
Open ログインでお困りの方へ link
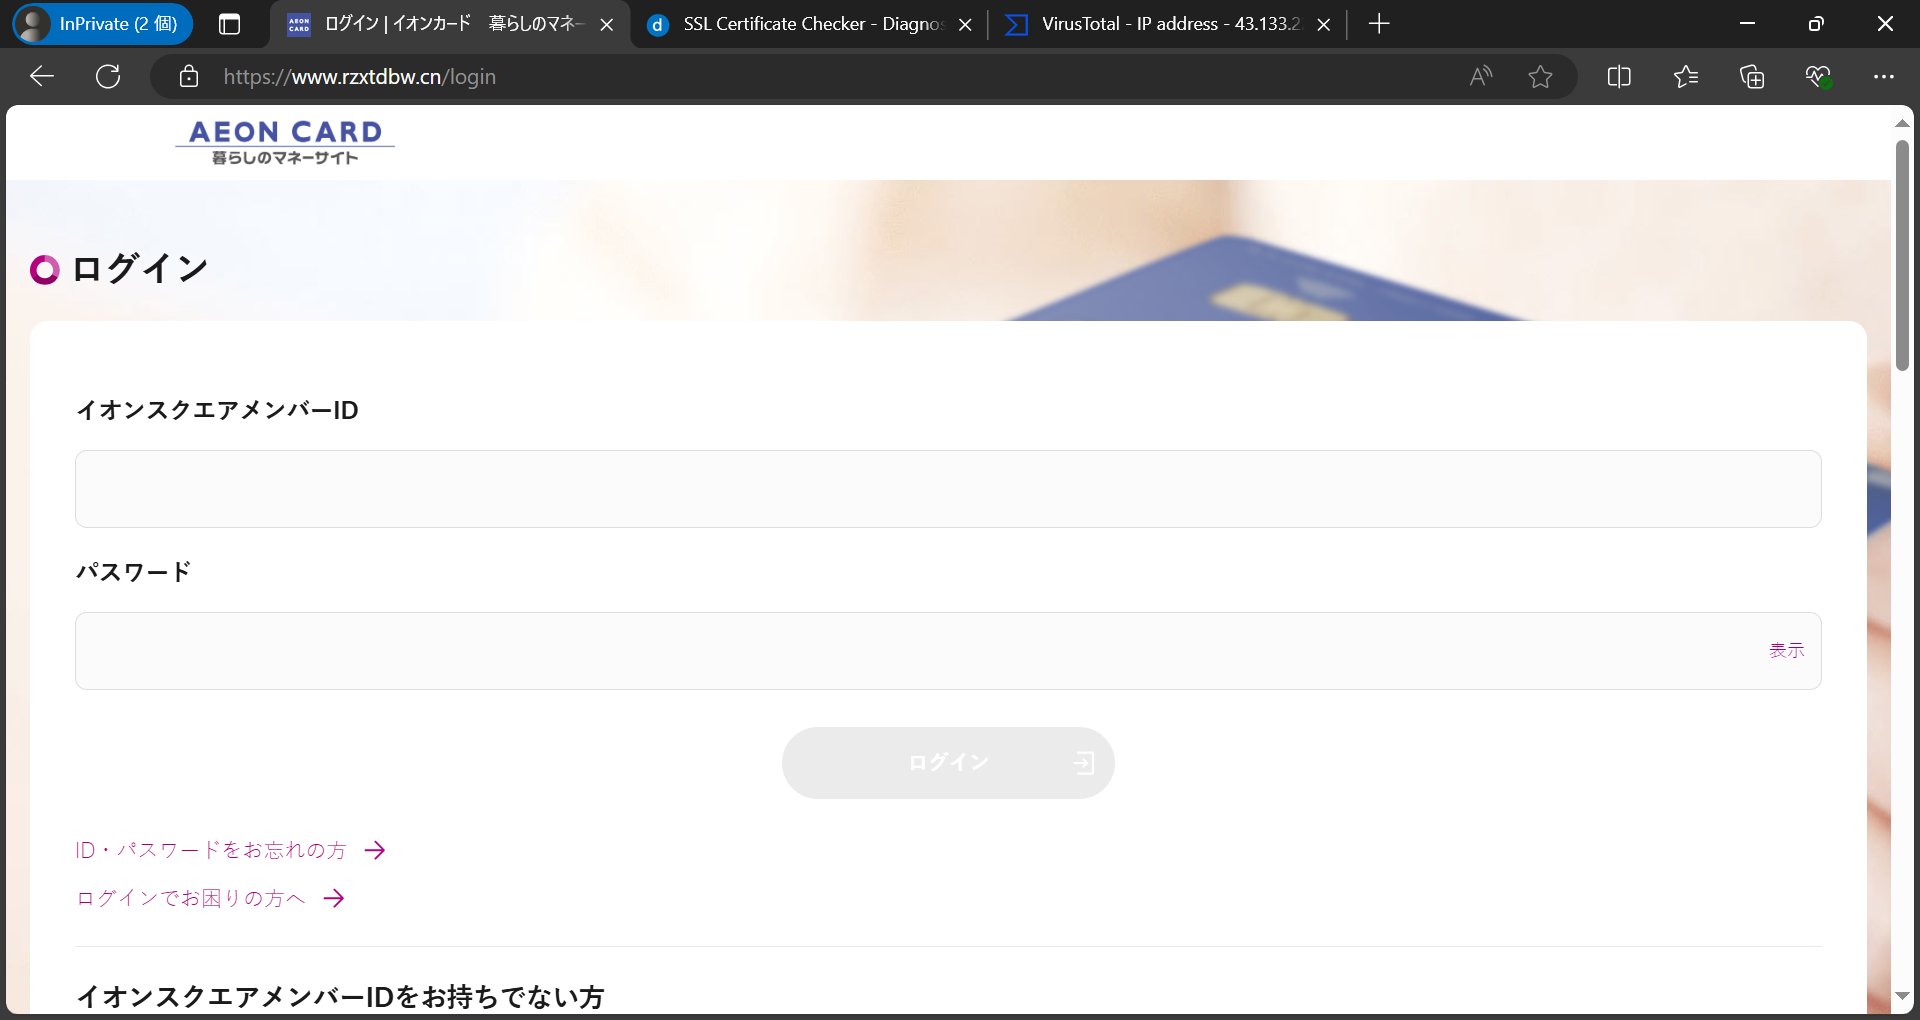click(211, 898)
